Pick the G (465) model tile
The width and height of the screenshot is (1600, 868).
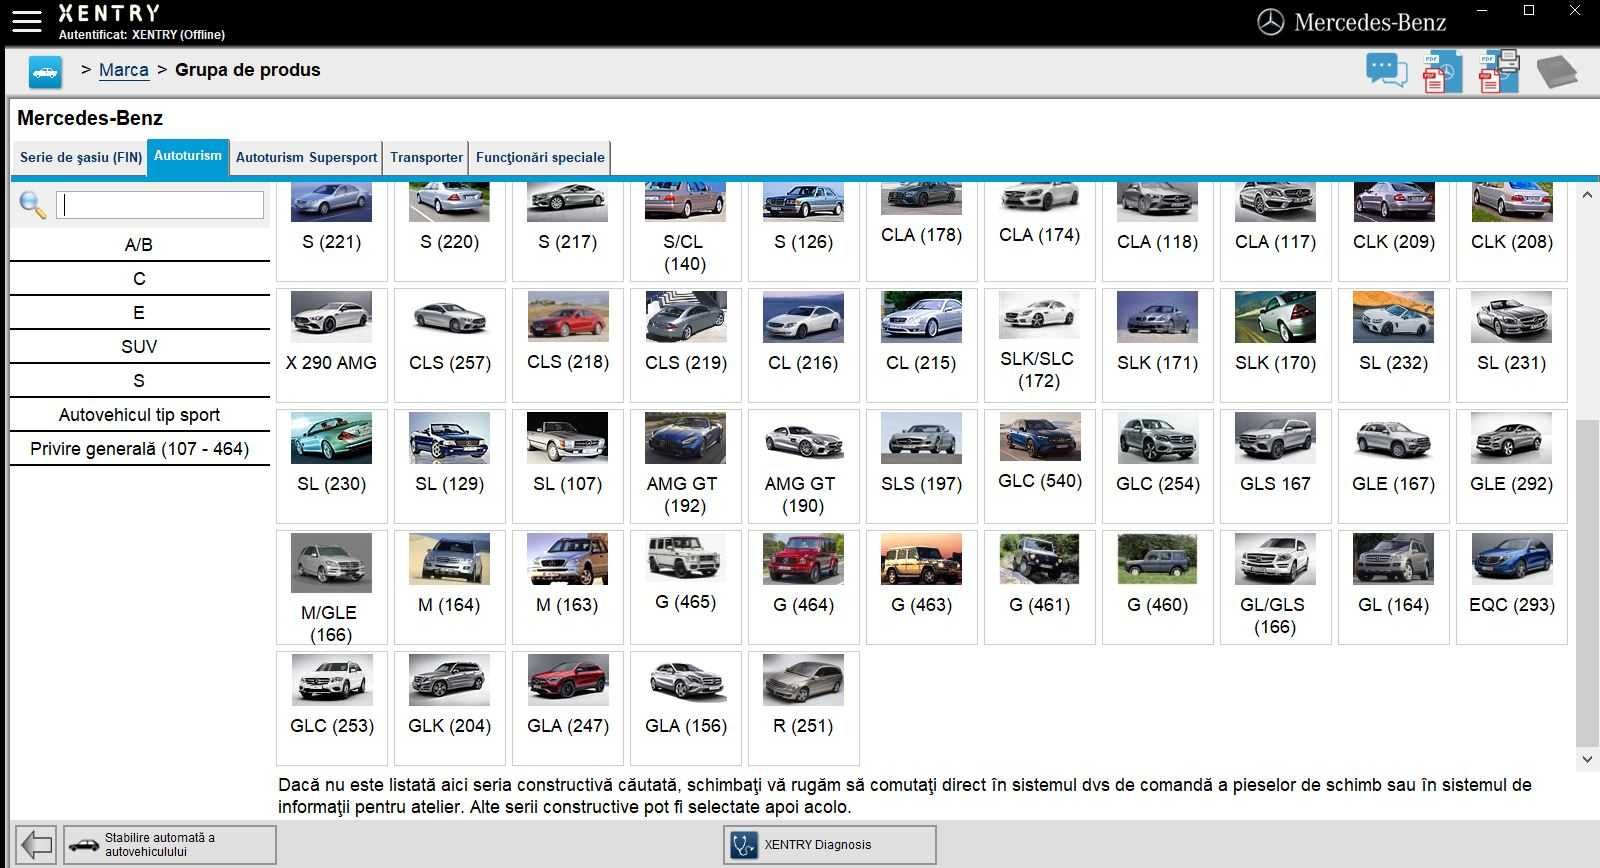[x=685, y=587]
